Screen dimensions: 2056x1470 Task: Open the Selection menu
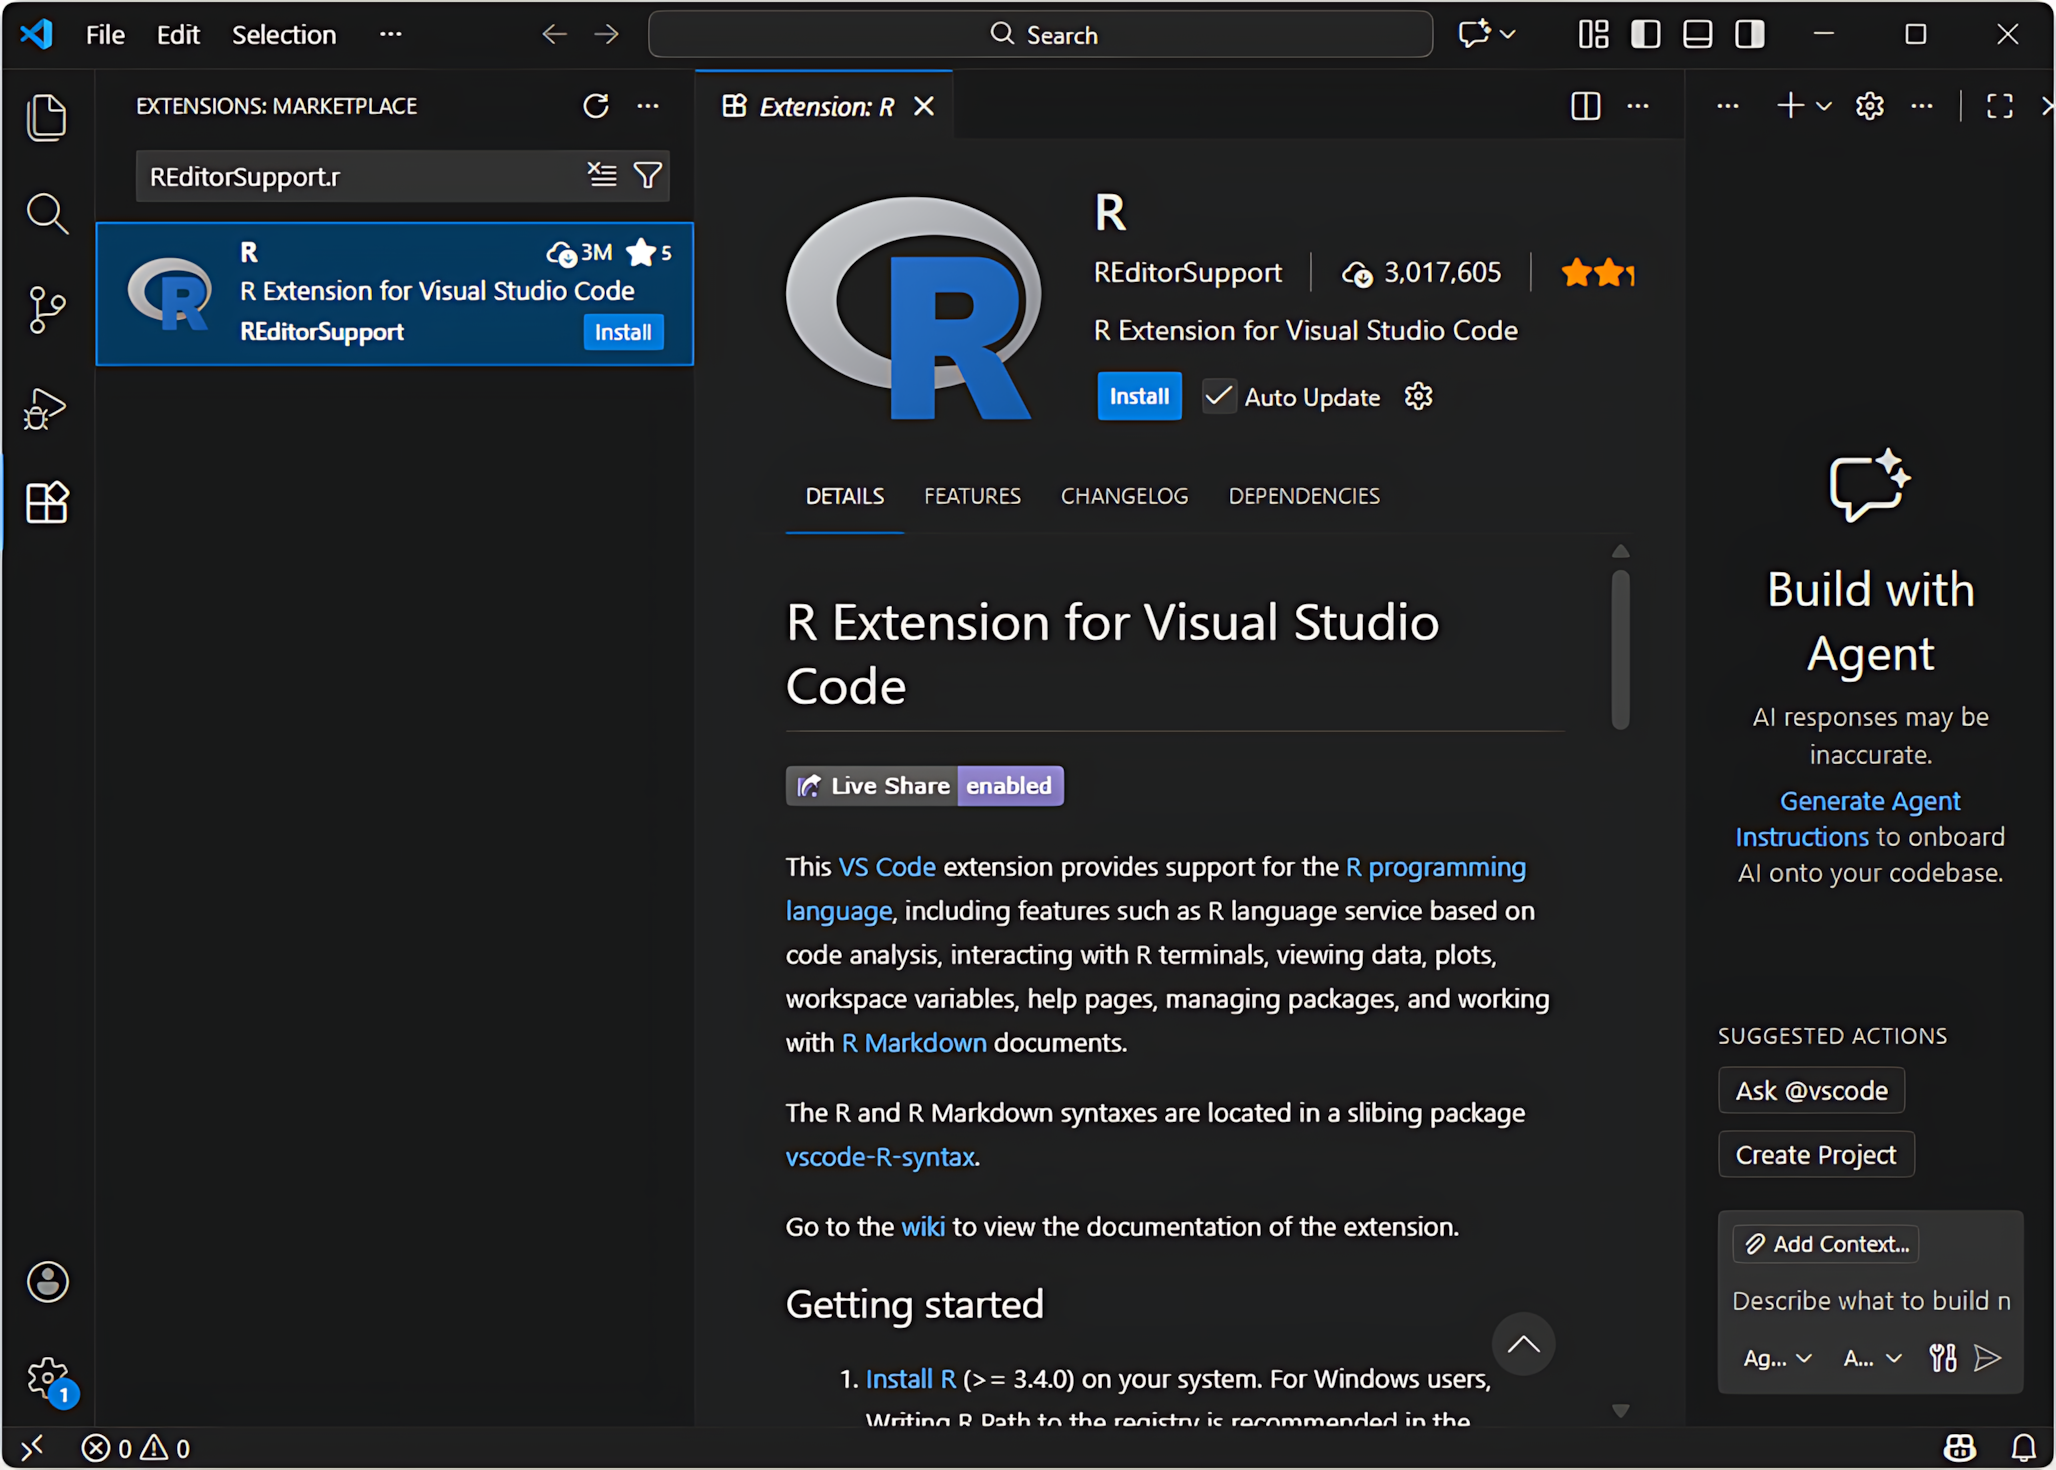pos(284,35)
